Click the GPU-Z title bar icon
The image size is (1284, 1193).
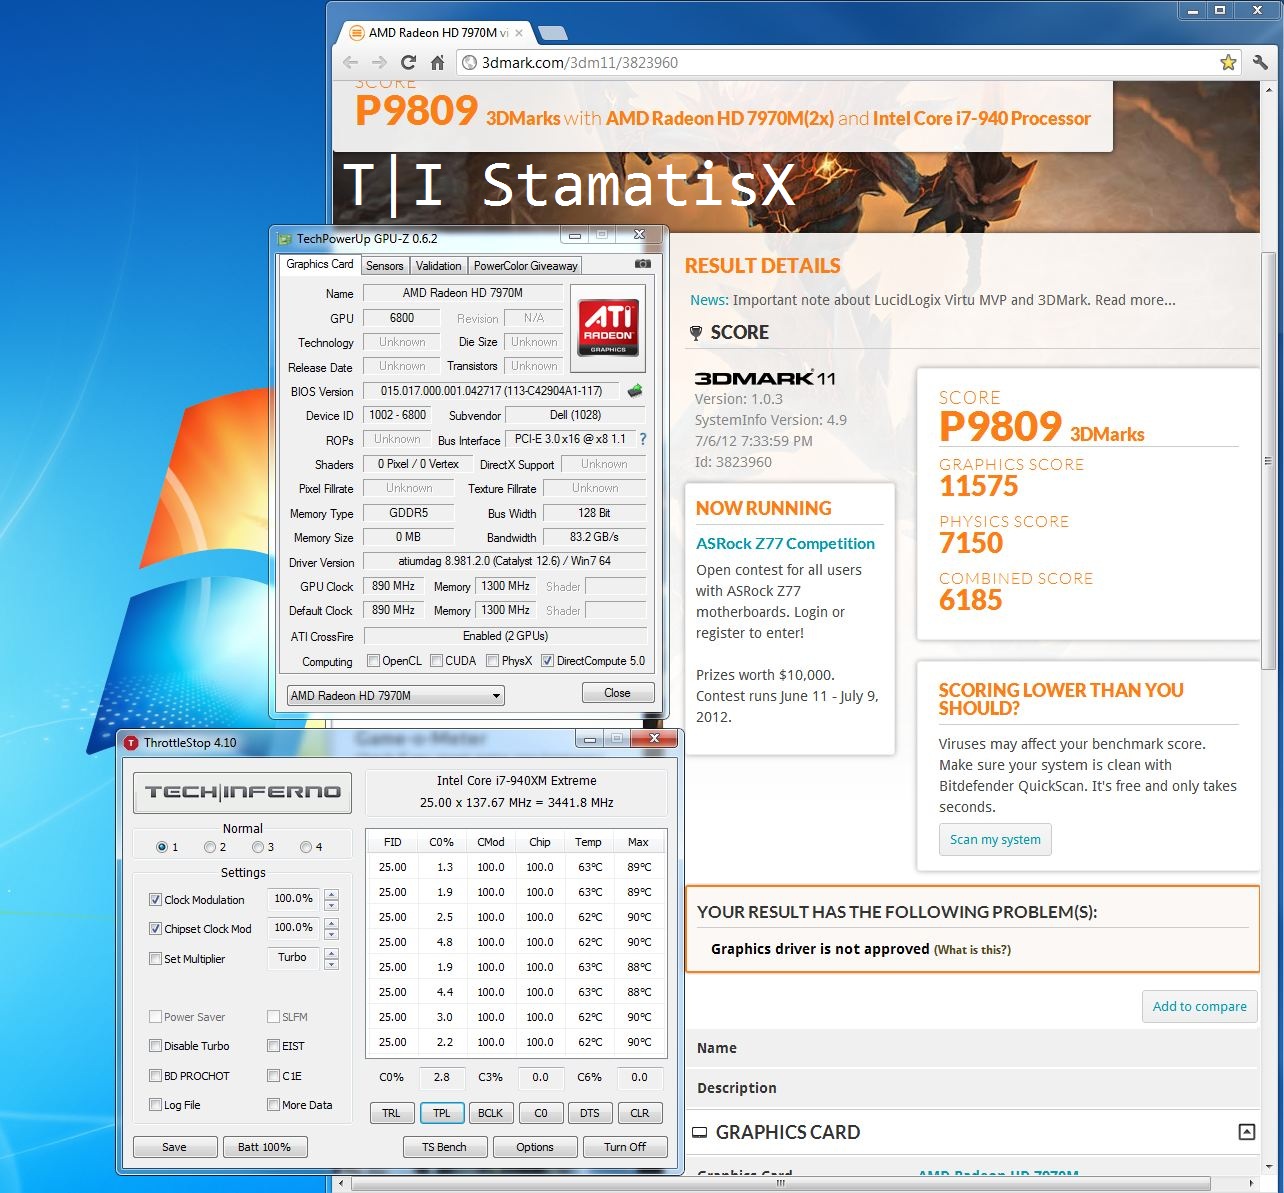coord(284,239)
